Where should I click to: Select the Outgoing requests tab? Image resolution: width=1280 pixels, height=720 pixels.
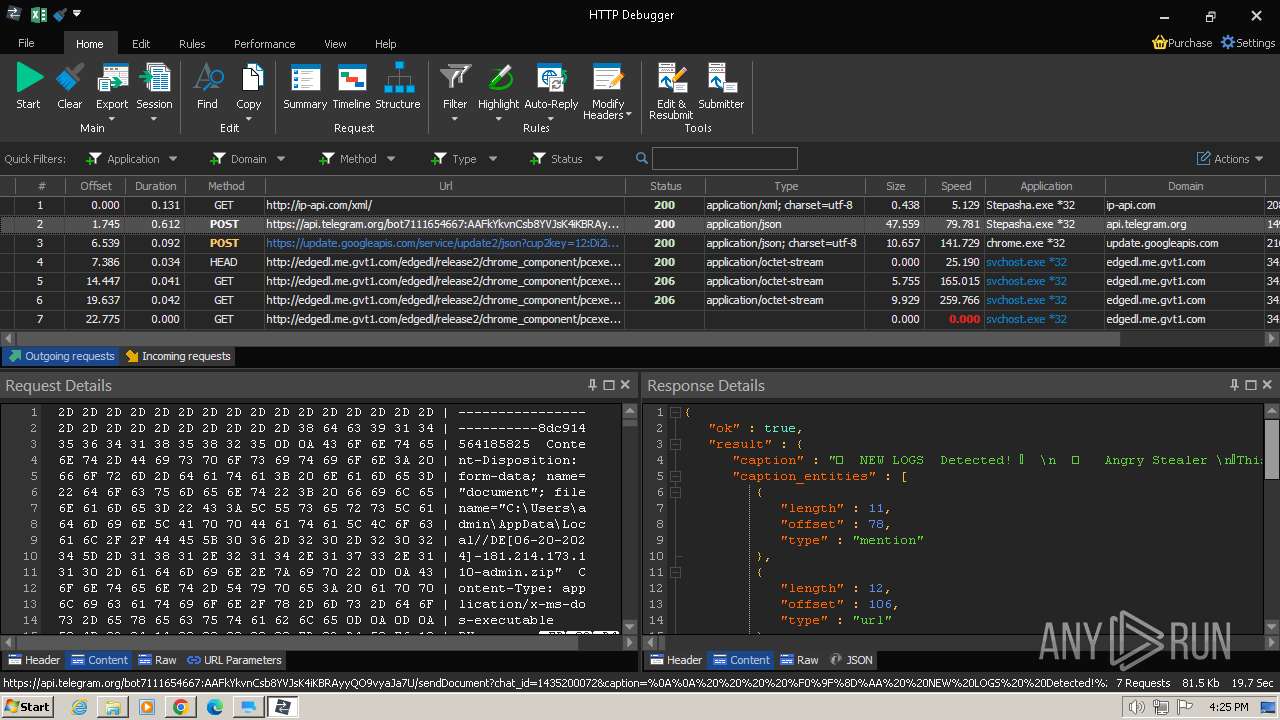tap(61, 356)
